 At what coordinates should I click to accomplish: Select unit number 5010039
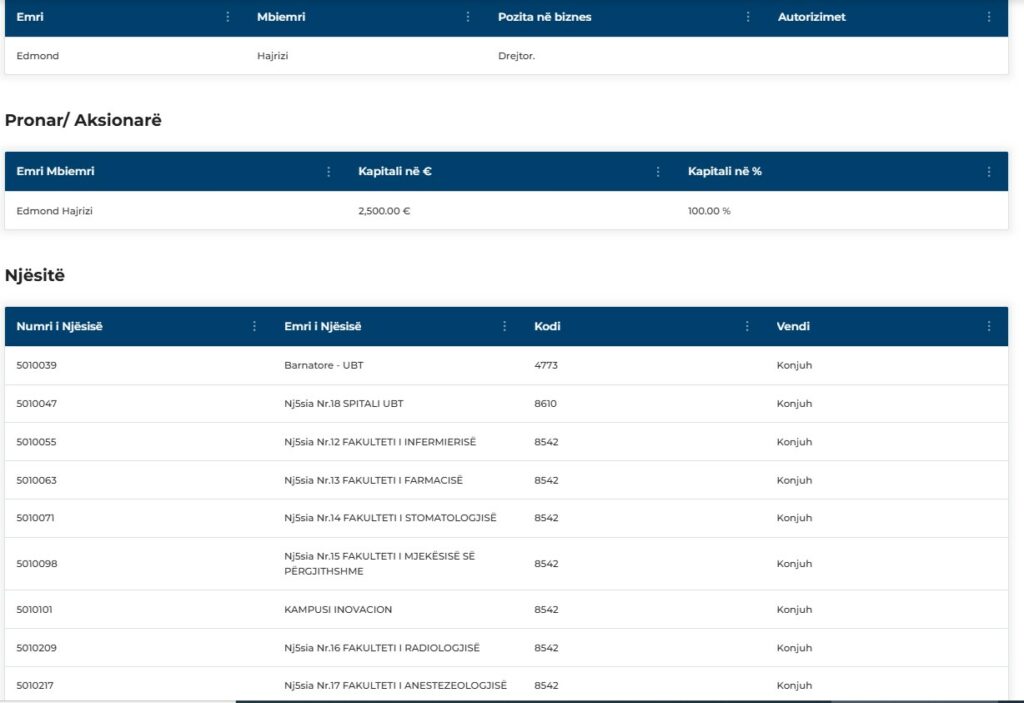pos(37,365)
